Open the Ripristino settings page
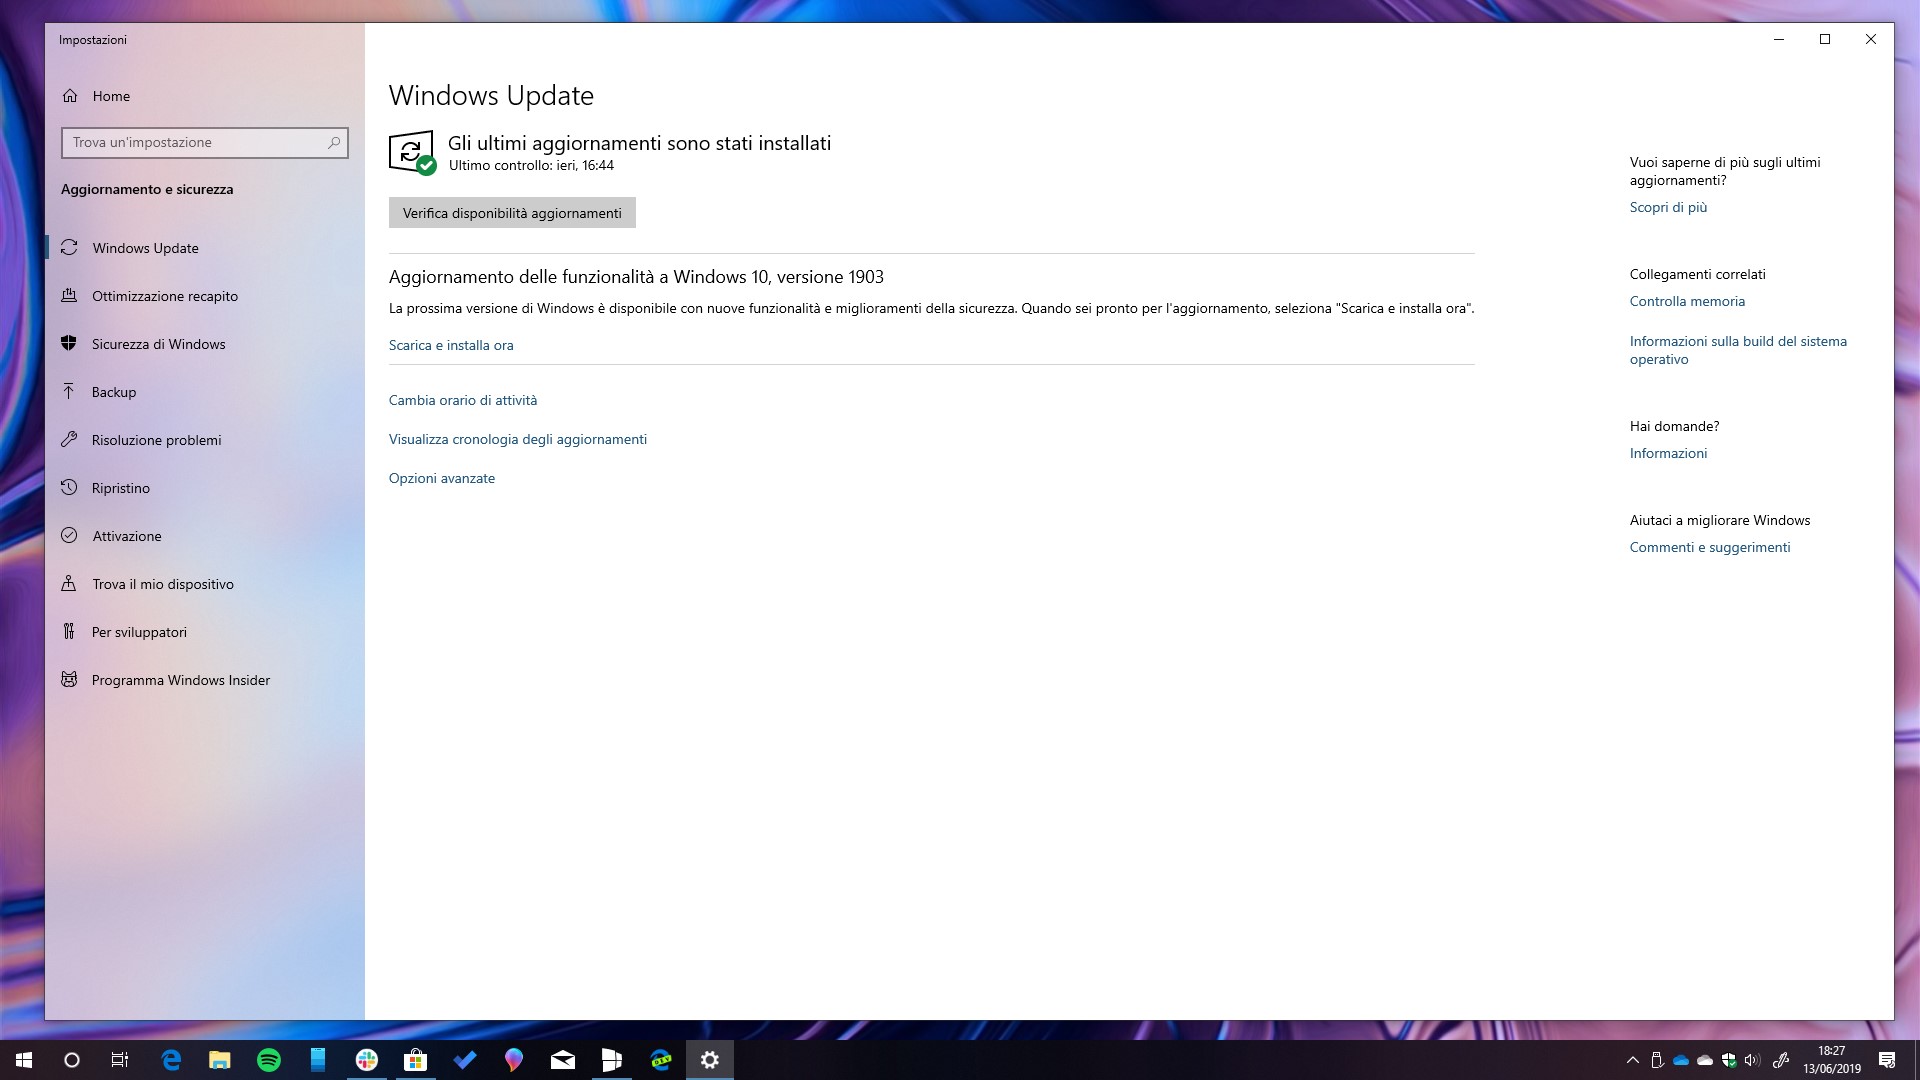Viewport: 1920px width, 1080px height. [204, 488]
